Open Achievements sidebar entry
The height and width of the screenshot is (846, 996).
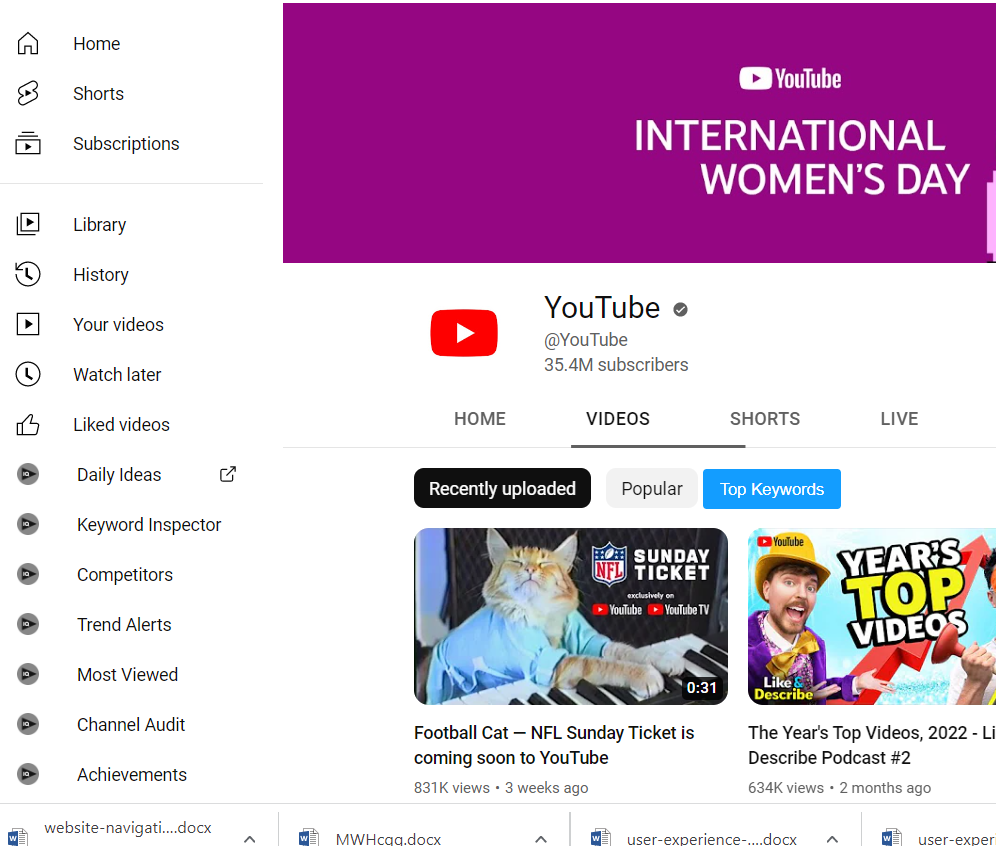(131, 775)
